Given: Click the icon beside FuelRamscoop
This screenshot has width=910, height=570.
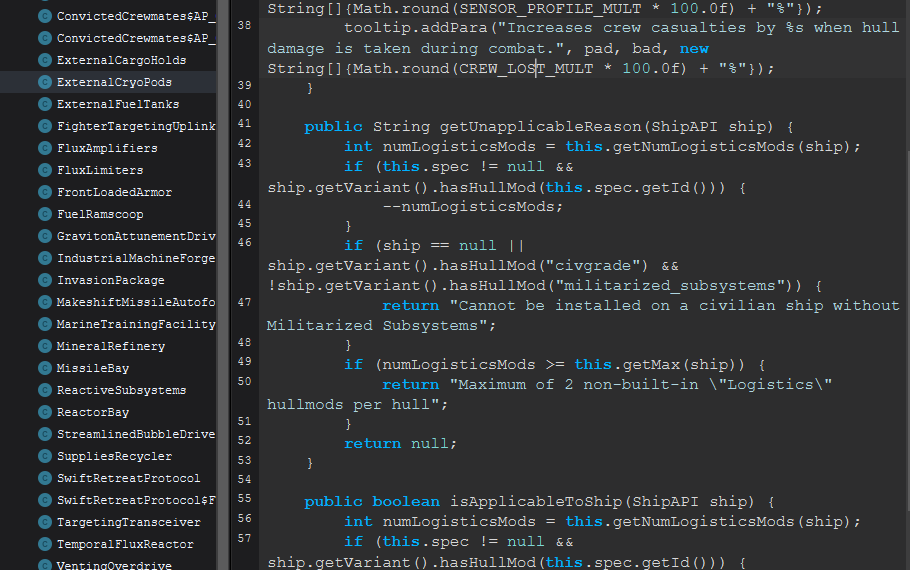Looking at the screenshot, I should [x=45, y=214].
